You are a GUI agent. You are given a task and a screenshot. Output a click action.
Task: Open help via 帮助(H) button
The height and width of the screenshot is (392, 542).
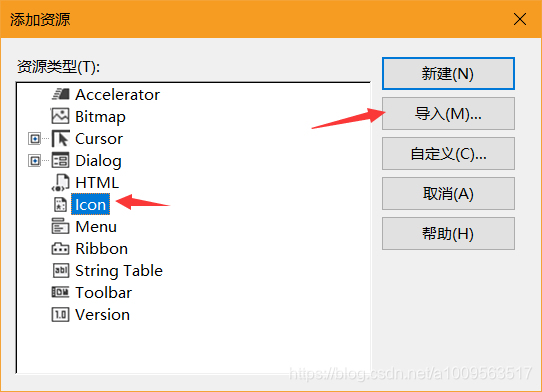(x=448, y=234)
